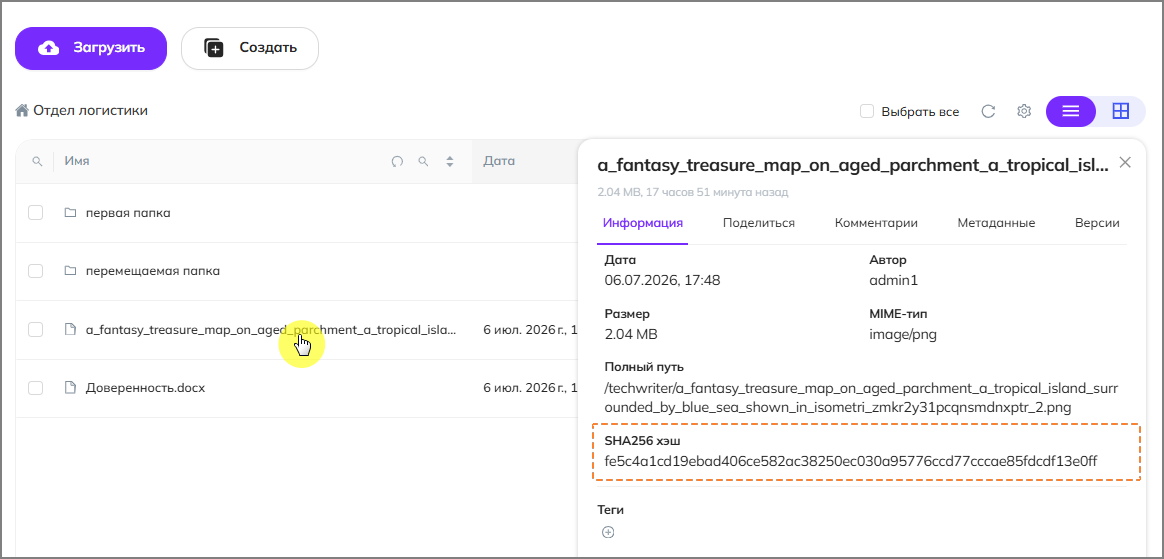
Task: Select a_fantasy_treasure_map file name in list
Action: pos(271,330)
